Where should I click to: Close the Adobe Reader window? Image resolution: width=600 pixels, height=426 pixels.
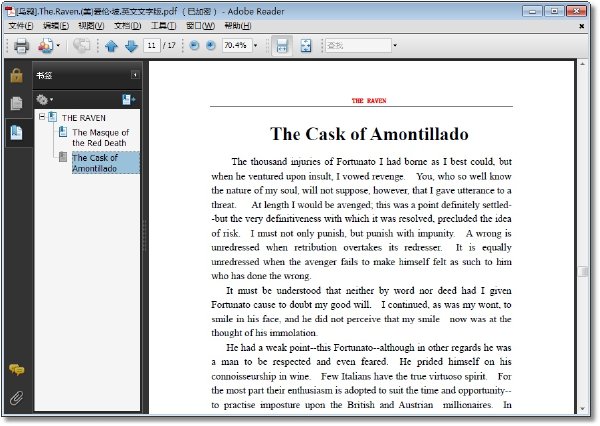click(x=576, y=11)
